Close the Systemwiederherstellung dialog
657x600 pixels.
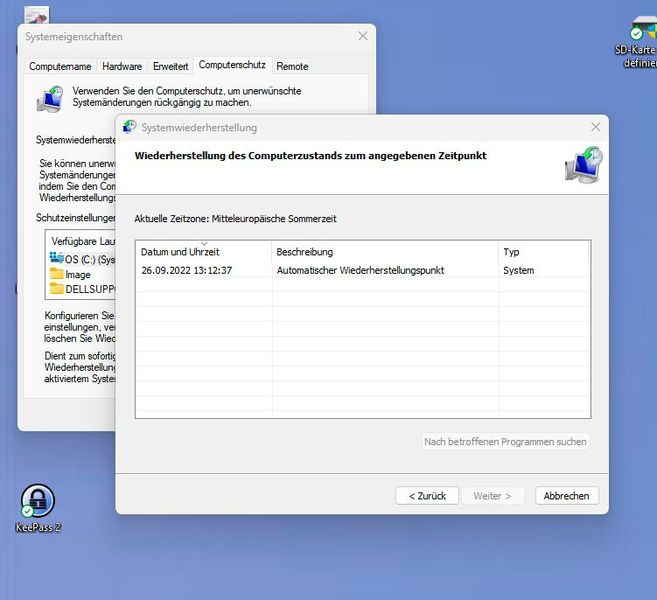point(595,127)
